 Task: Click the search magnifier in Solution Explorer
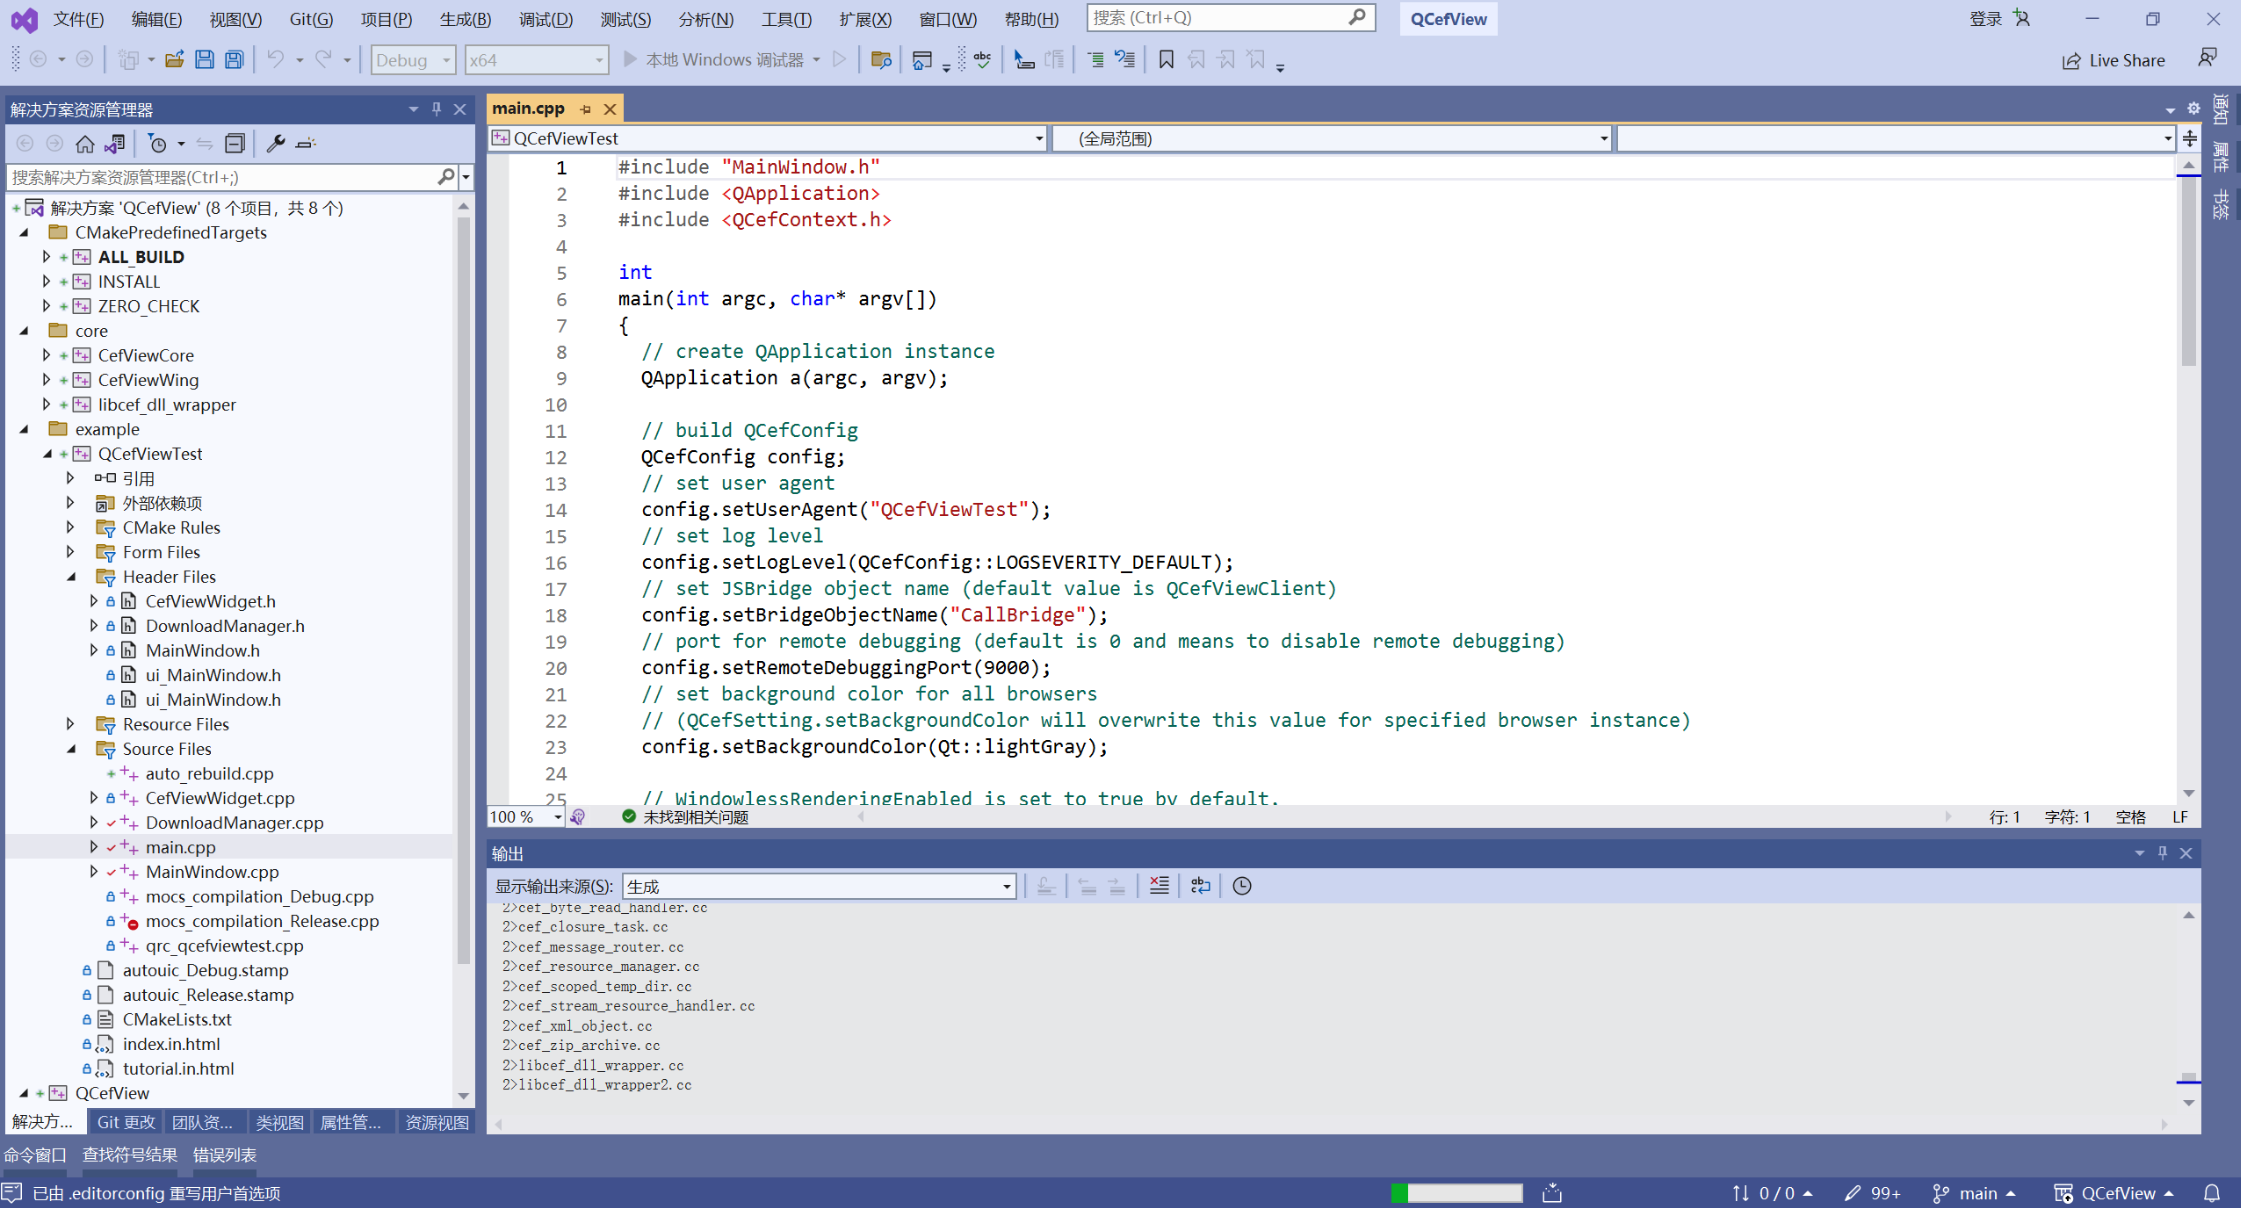tap(446, 177)
